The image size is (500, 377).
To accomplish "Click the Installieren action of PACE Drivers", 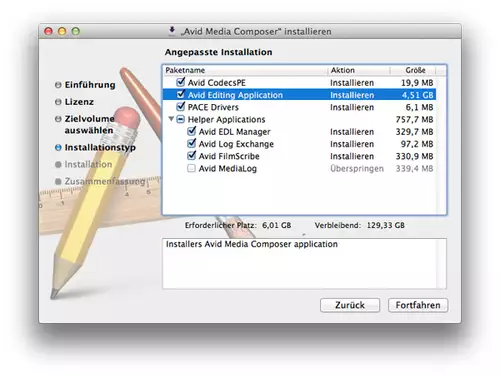I will tap(352, 107).
